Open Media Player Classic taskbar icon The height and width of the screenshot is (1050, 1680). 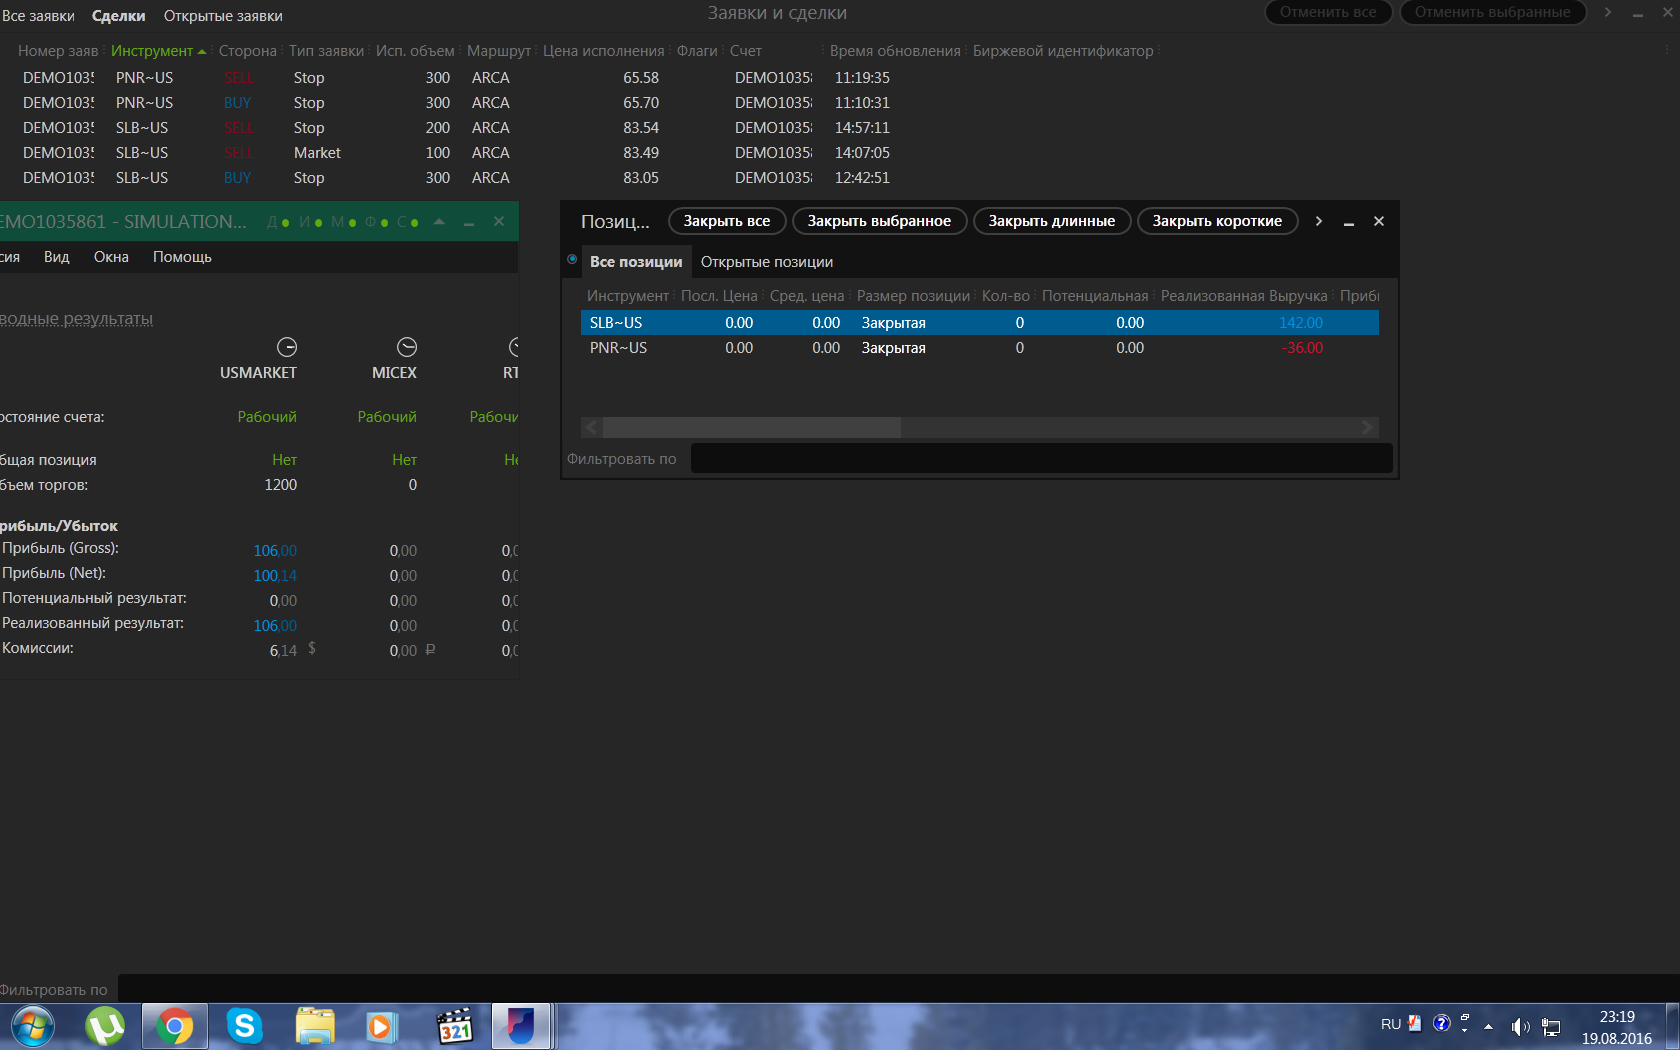pyautogui.click(x=455, y=1027)
